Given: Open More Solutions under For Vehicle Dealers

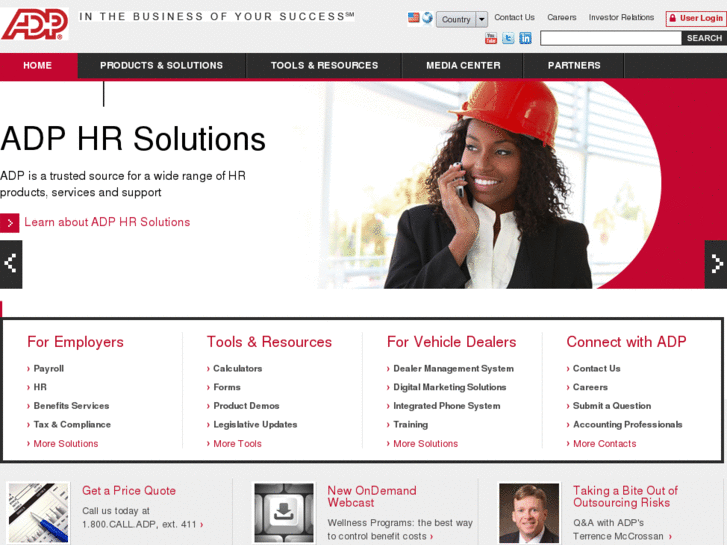Looking at the screenshot, I should (426, 443).
